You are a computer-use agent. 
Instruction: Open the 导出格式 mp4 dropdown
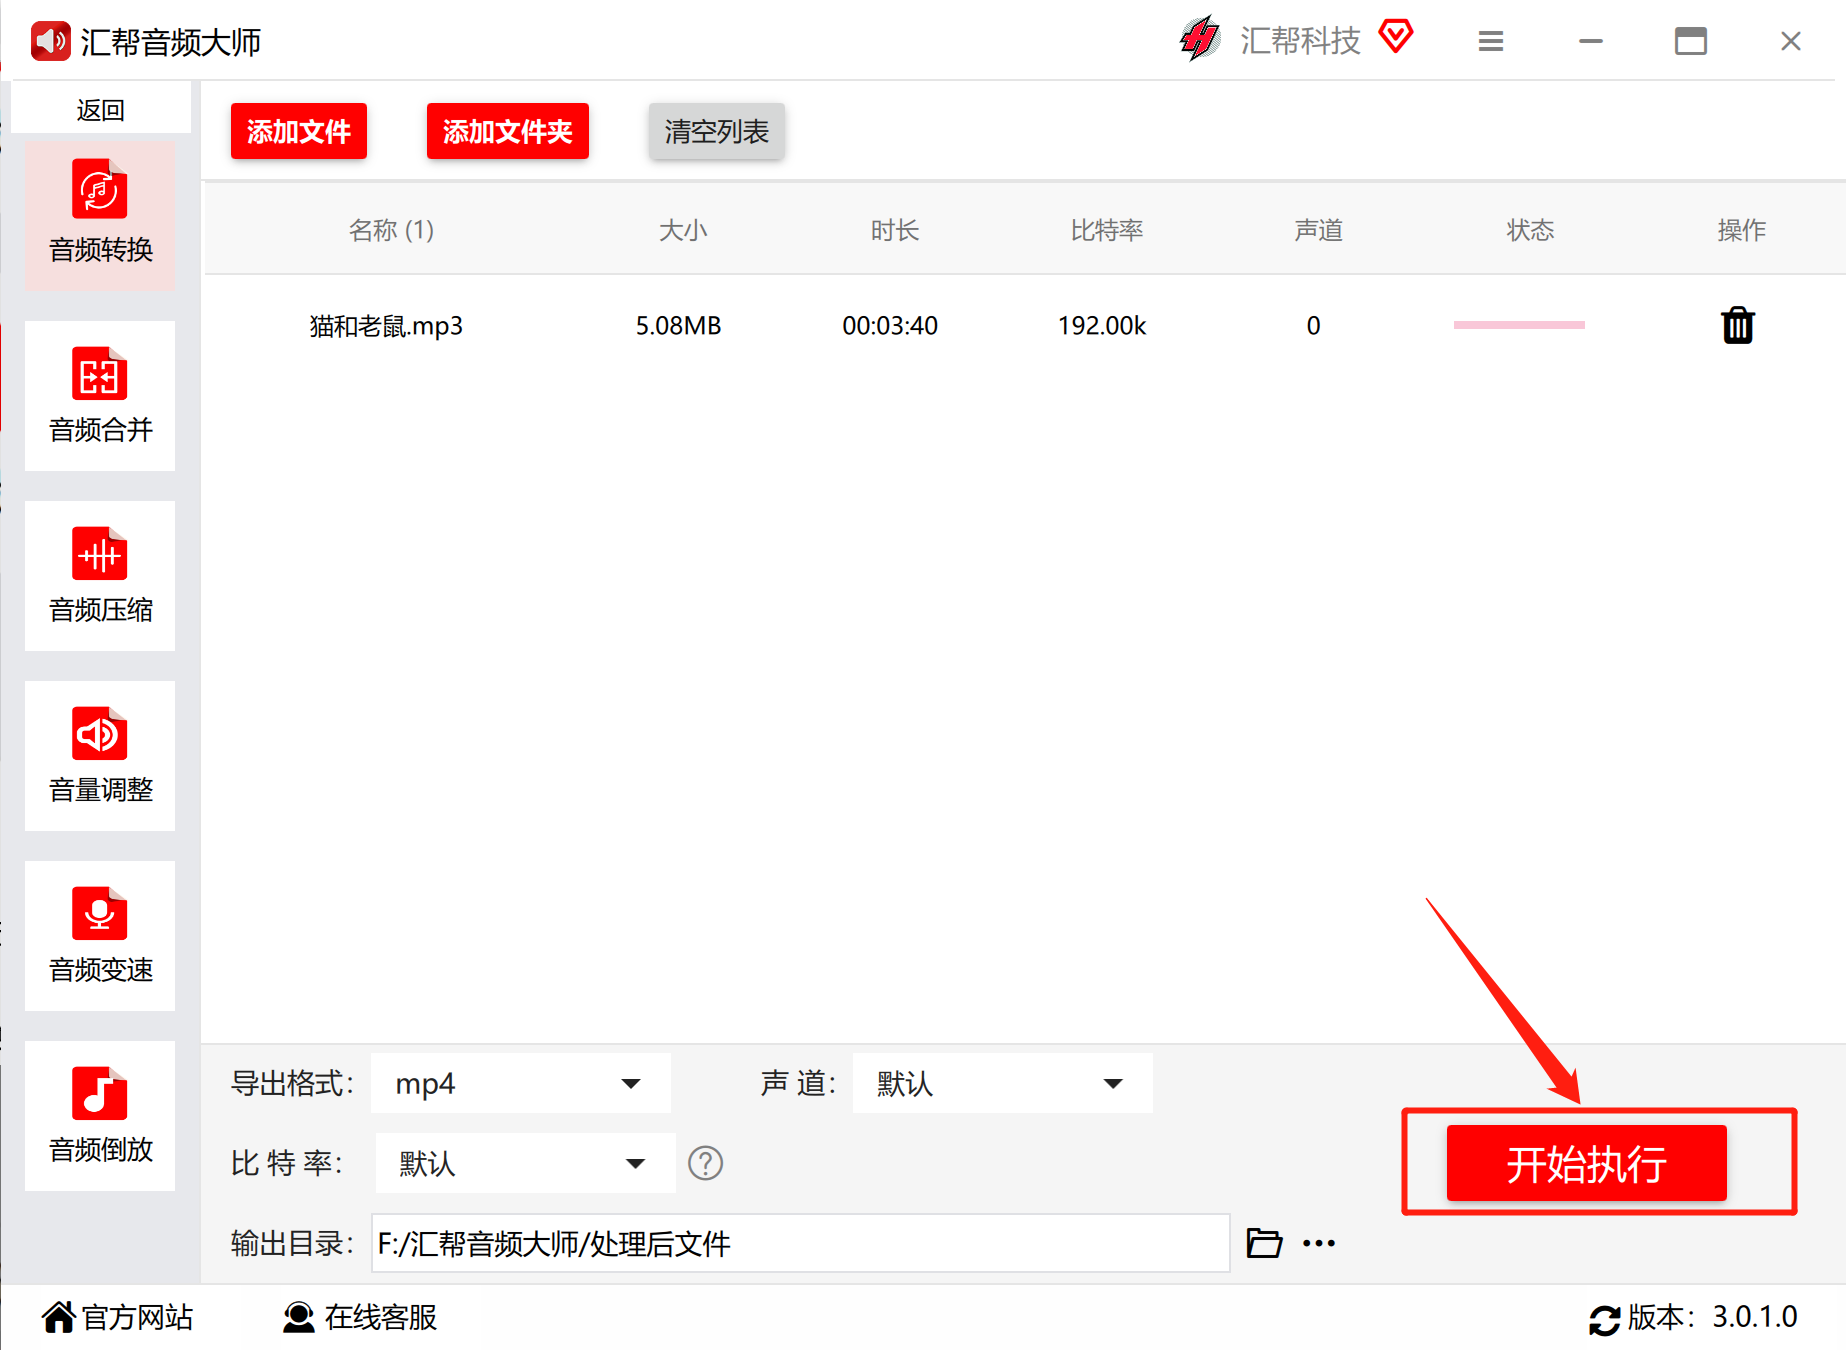(x=520, y=1083)
